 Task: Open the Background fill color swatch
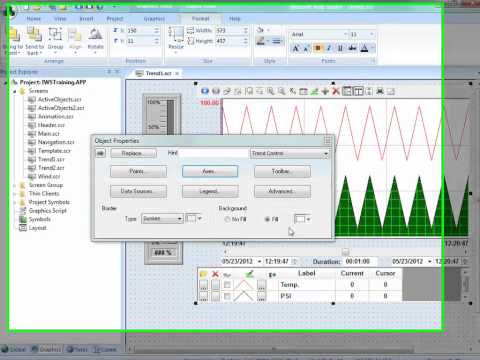click(x=303, y=219)
